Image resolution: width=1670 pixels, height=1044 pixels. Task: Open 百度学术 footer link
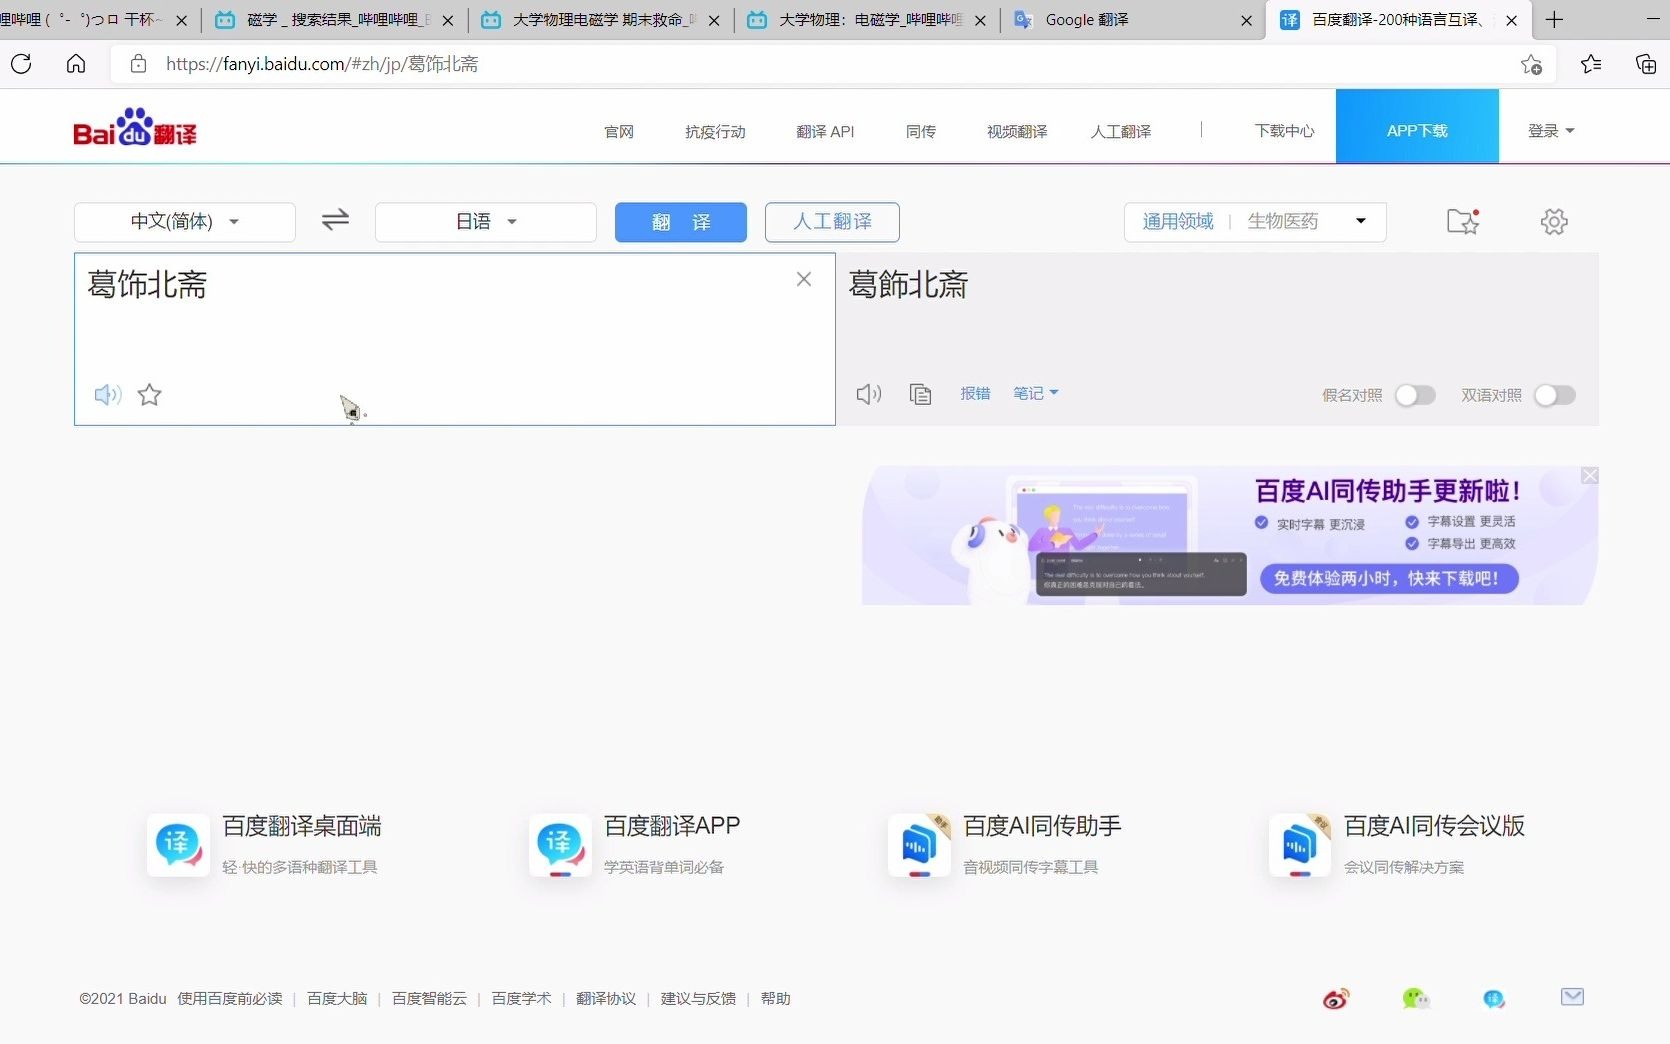click(521, 998)
